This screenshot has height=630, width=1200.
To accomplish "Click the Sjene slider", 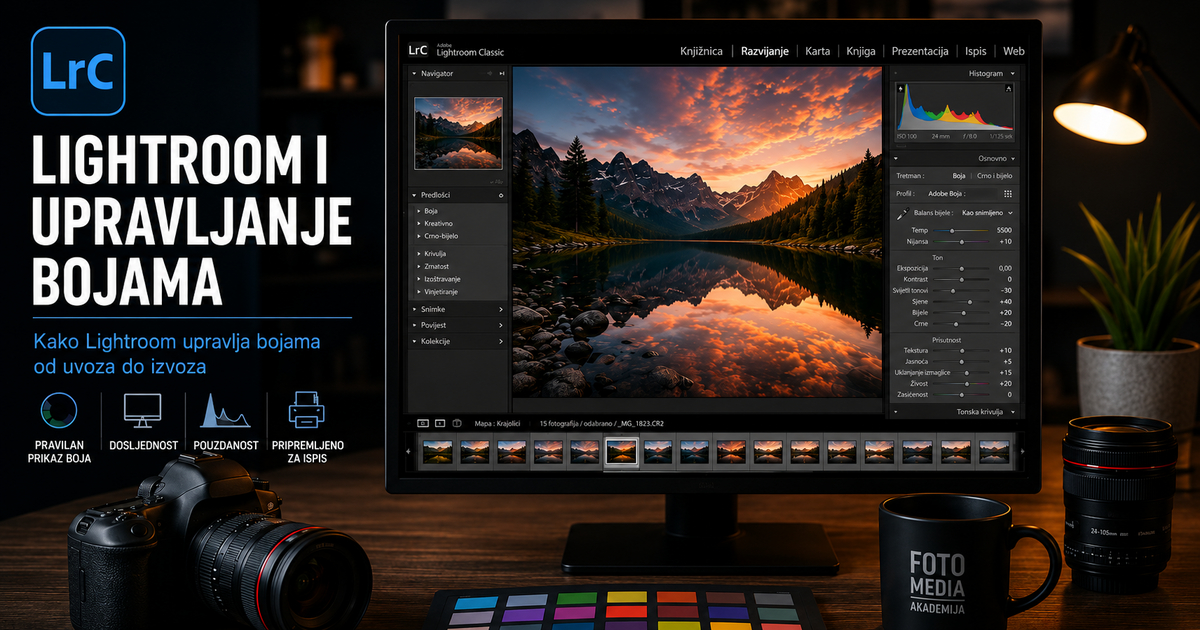I will pos(962,301).
